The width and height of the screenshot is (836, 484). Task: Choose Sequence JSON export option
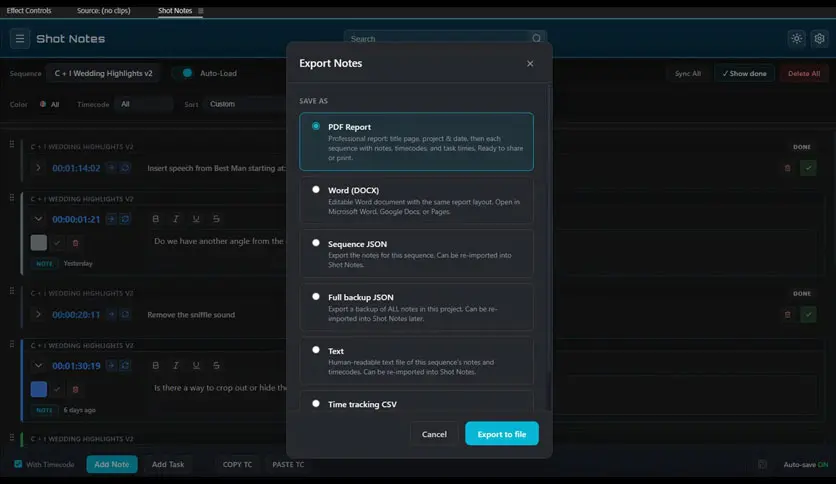(416, 254)
